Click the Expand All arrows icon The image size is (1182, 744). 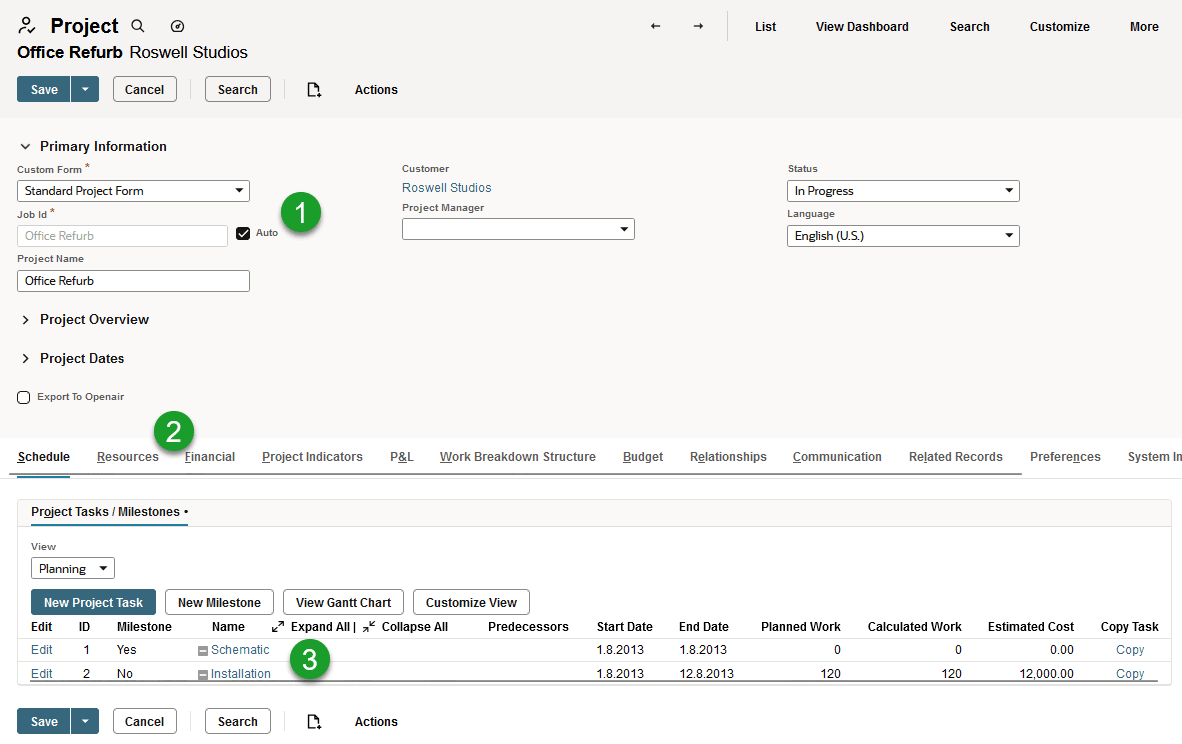(x=278, y=626)
